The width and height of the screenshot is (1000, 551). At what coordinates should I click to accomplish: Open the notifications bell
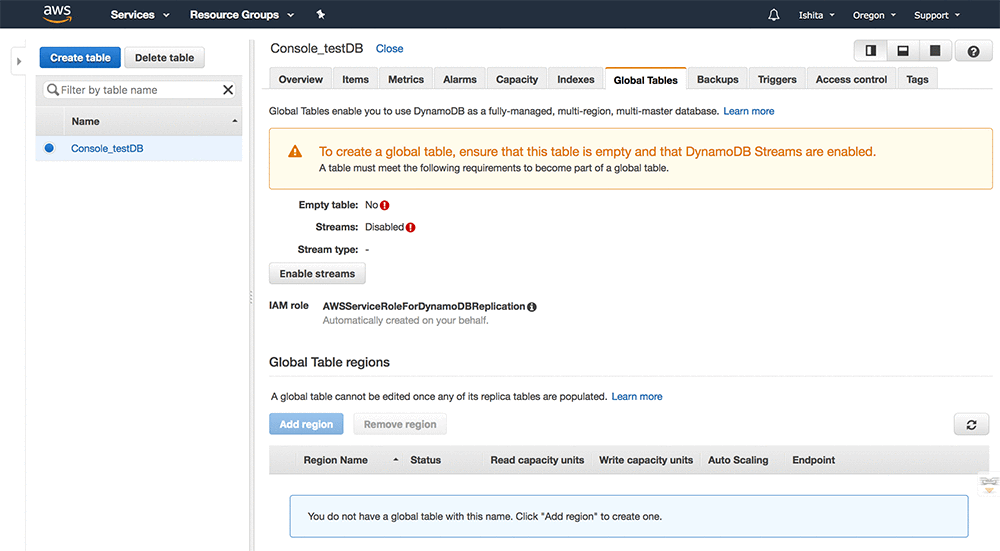pos(774,15)
